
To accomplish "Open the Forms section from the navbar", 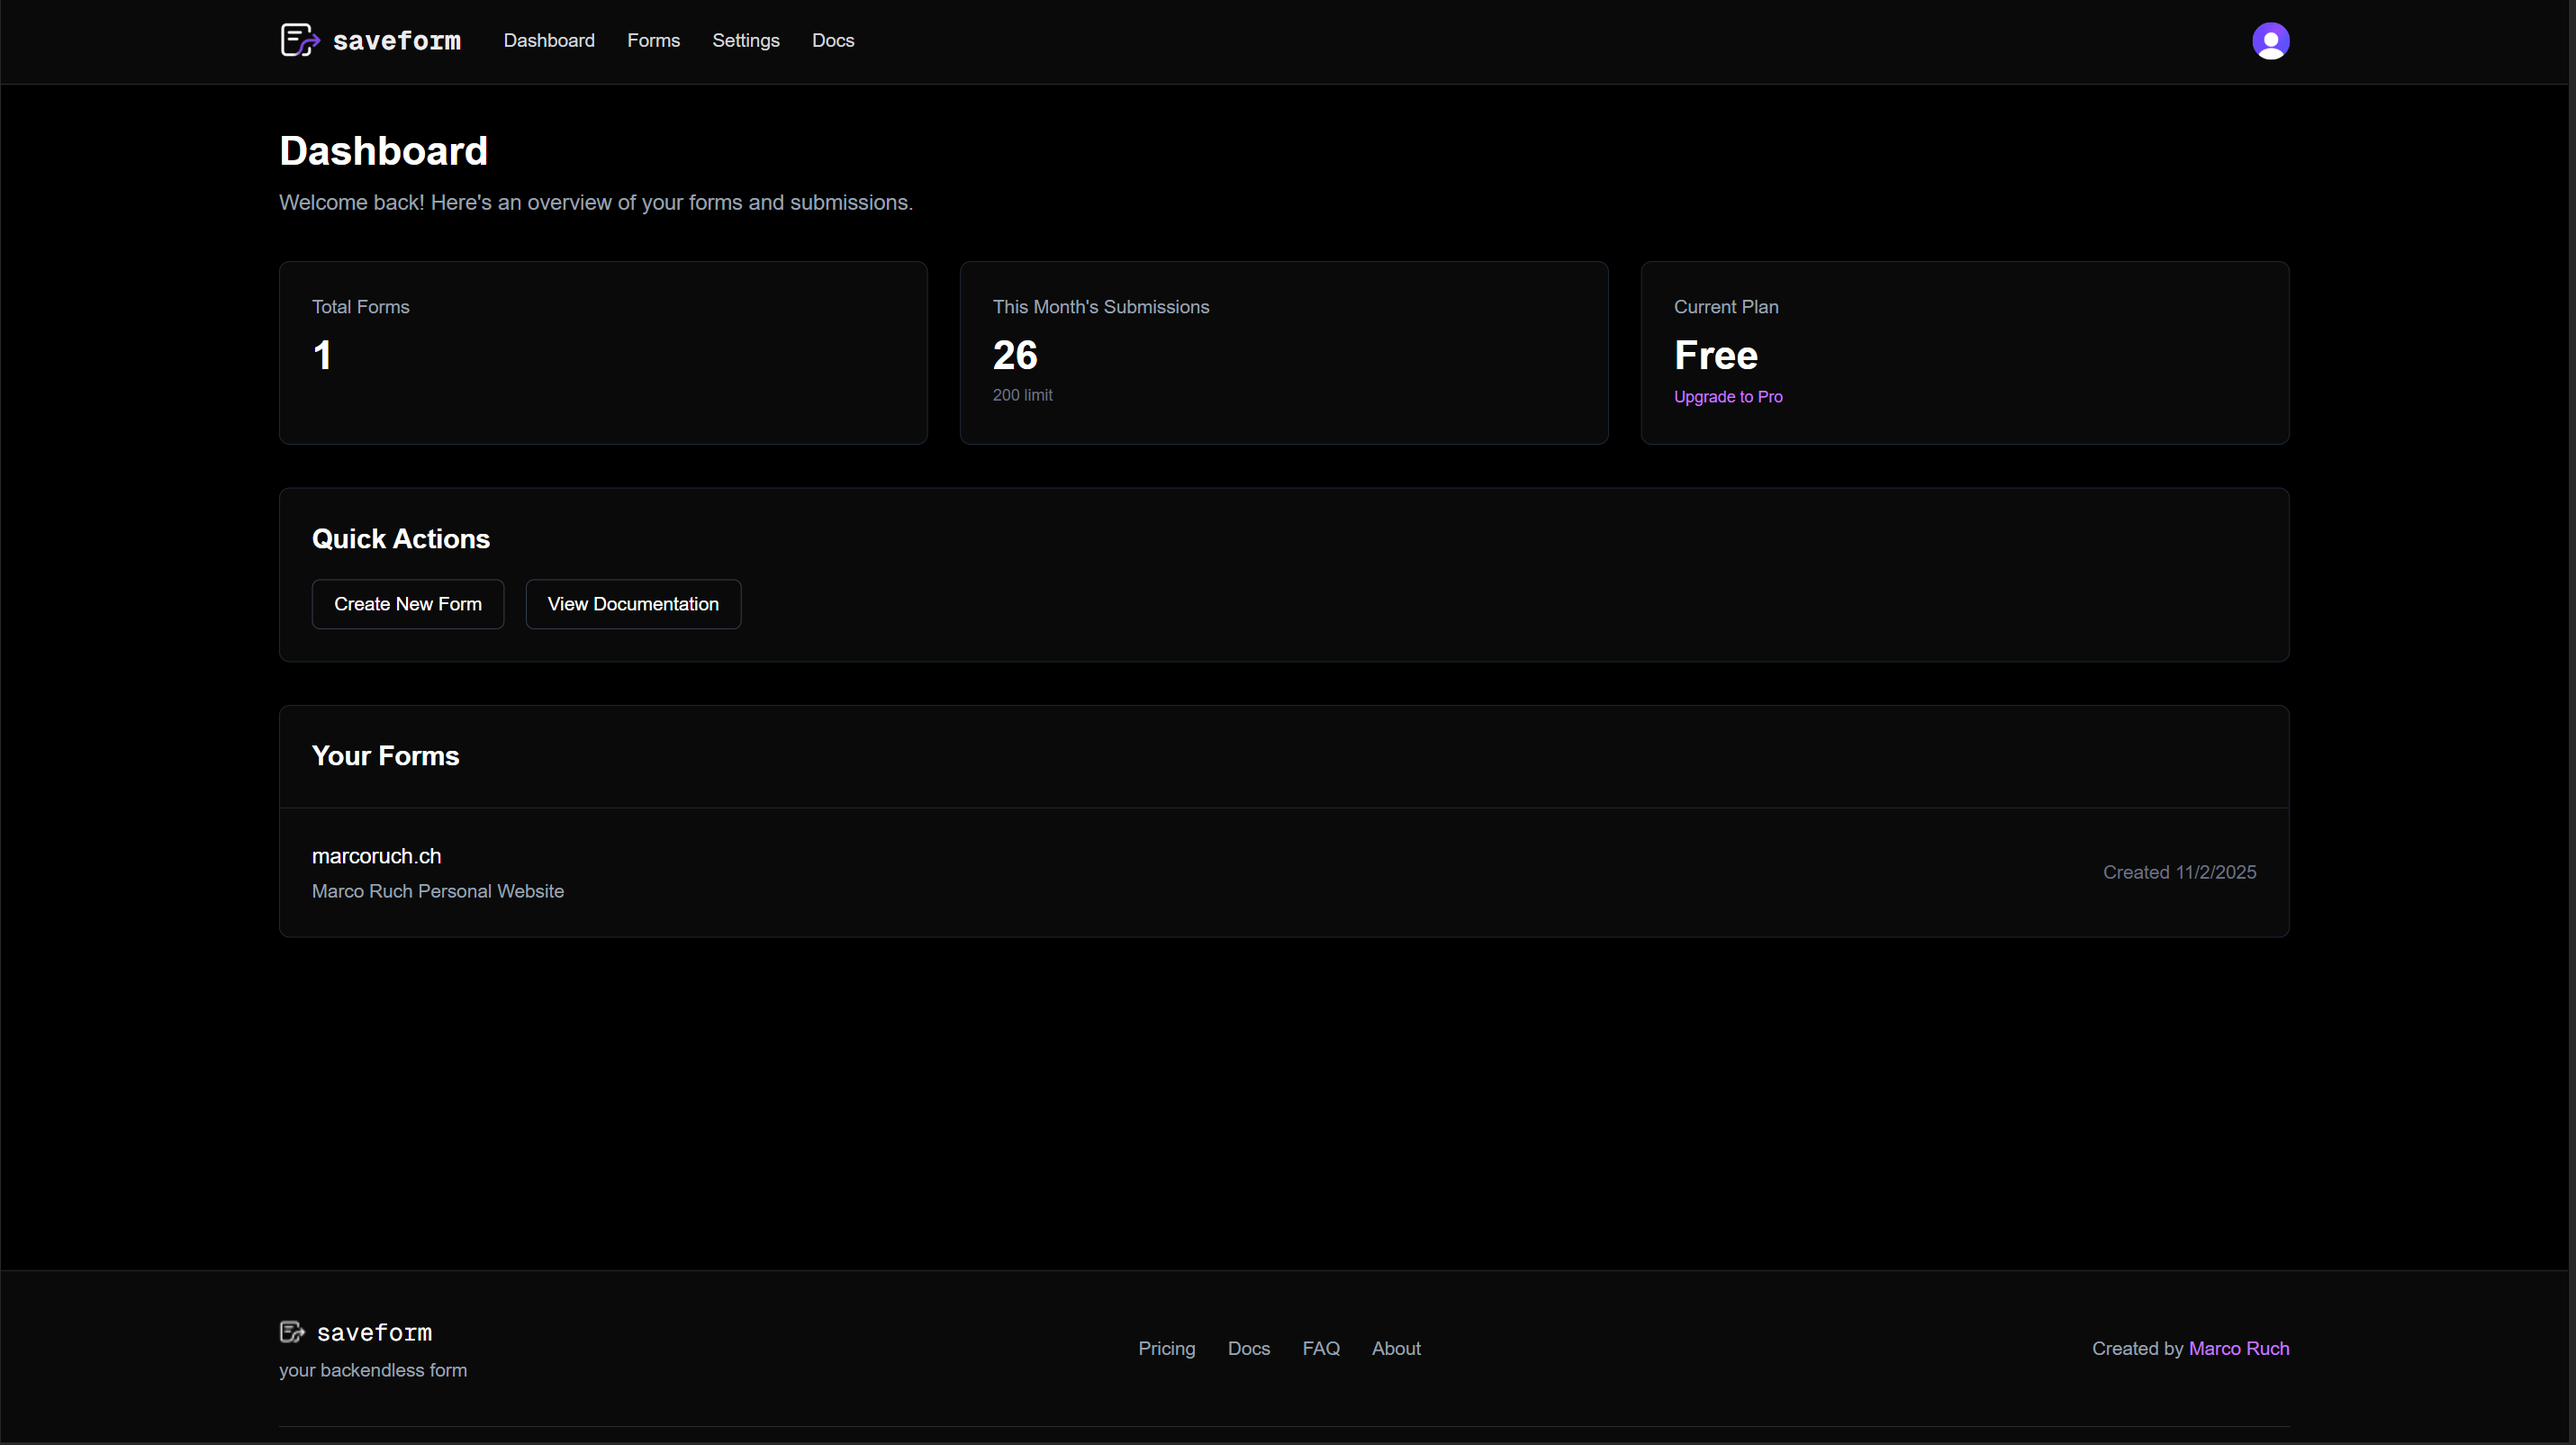I will tap(653, 40).
